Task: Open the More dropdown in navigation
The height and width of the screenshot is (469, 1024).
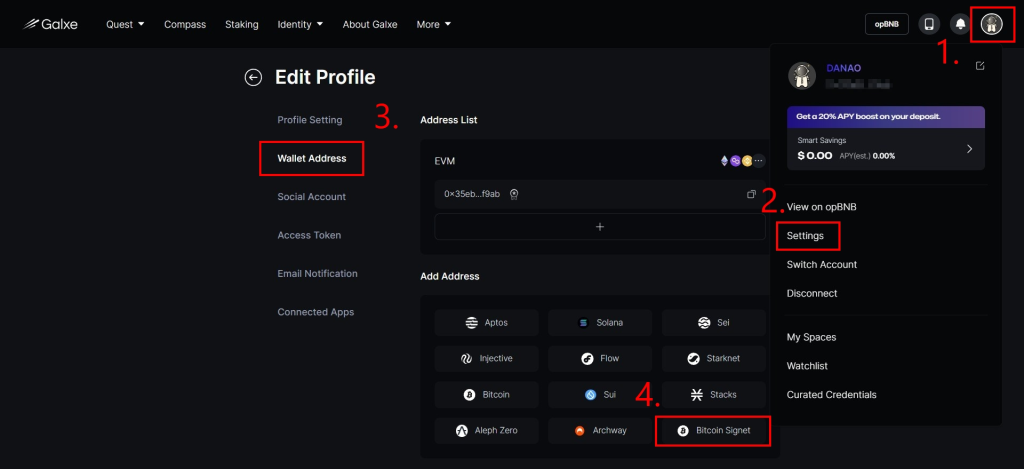Action: (x=433, y=24)
